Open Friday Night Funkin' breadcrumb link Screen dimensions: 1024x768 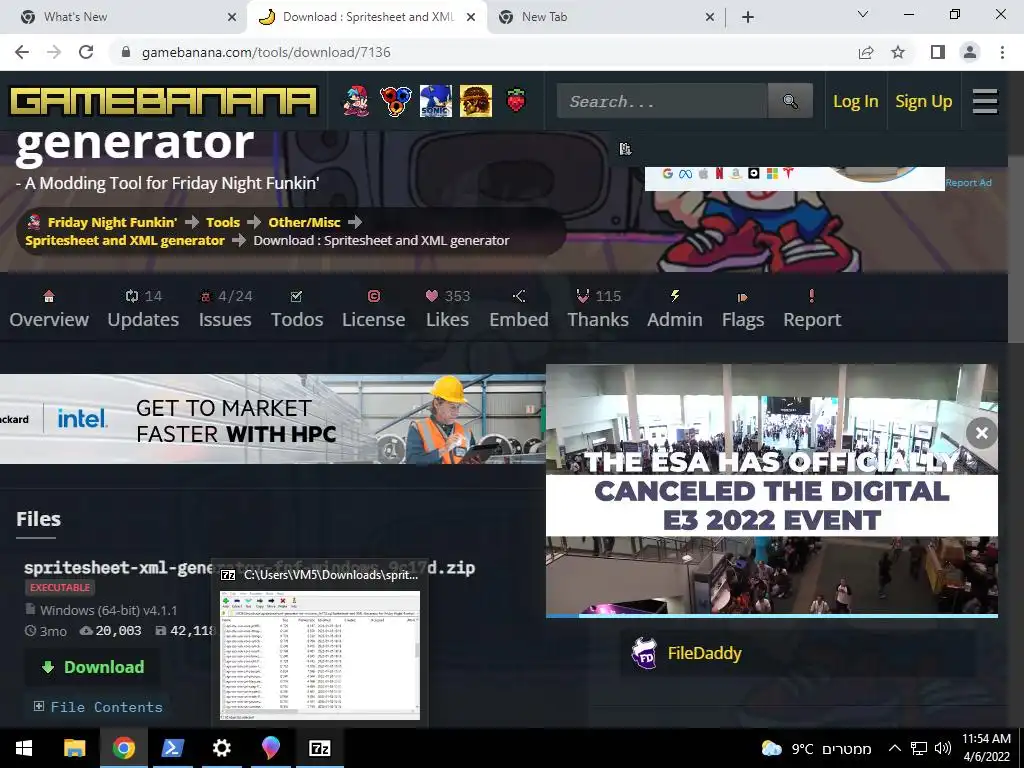click(112, 222)
